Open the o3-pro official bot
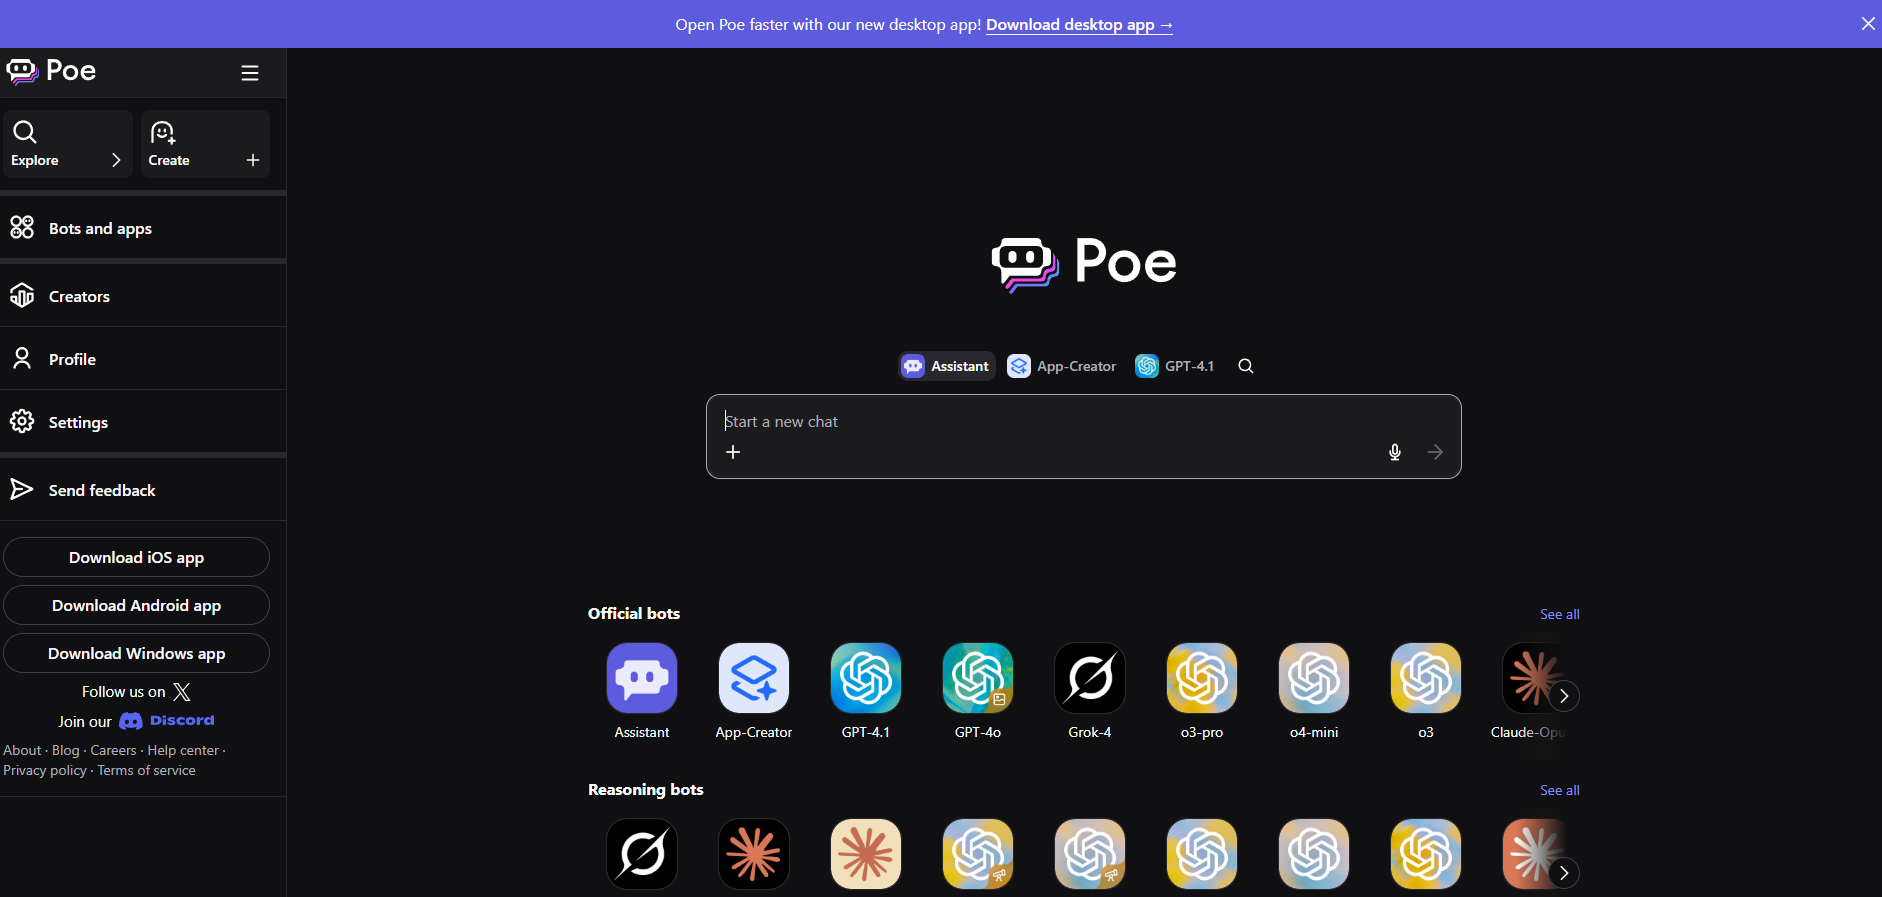Screen dimensions: 1882x897 tap(1202, 691)
